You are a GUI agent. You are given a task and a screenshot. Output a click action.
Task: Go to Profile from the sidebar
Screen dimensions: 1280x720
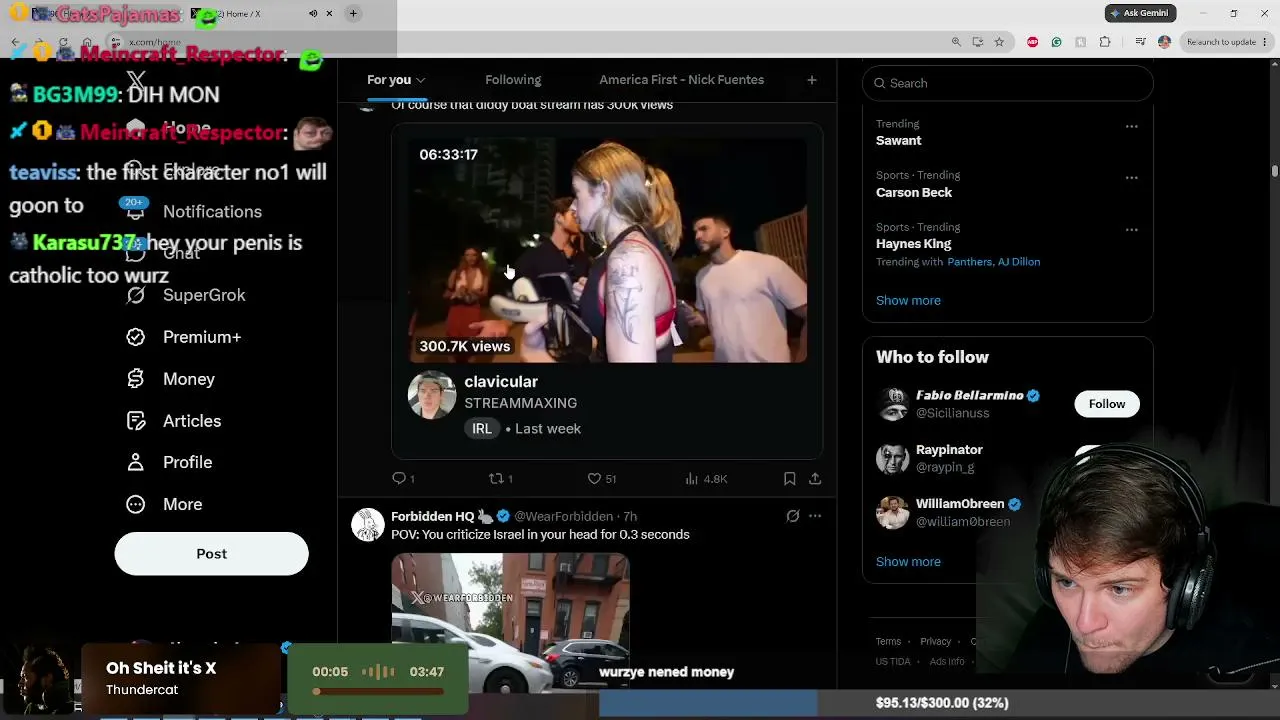tap(170, 462)
